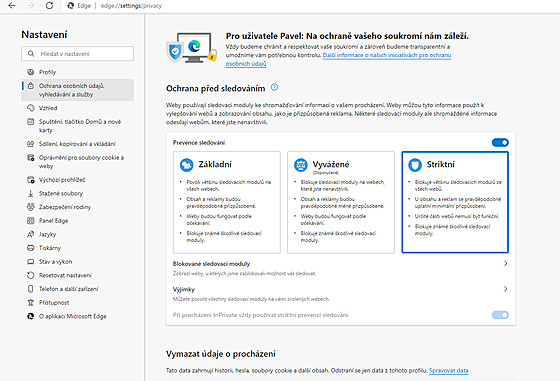Click the Vzhled appearance icon
Image resolution: width=560 pixels, height=381 pixels.
coord(31,108)
